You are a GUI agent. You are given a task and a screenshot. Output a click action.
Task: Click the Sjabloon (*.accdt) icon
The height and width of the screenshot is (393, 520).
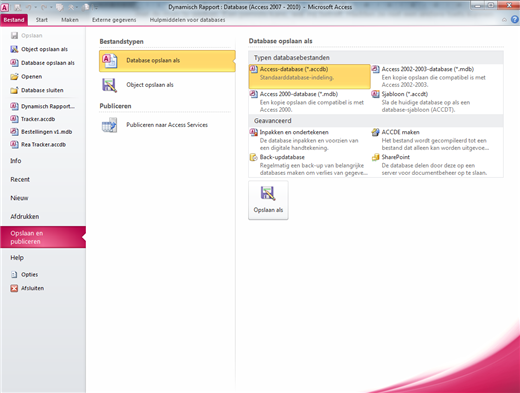(376, 94)
